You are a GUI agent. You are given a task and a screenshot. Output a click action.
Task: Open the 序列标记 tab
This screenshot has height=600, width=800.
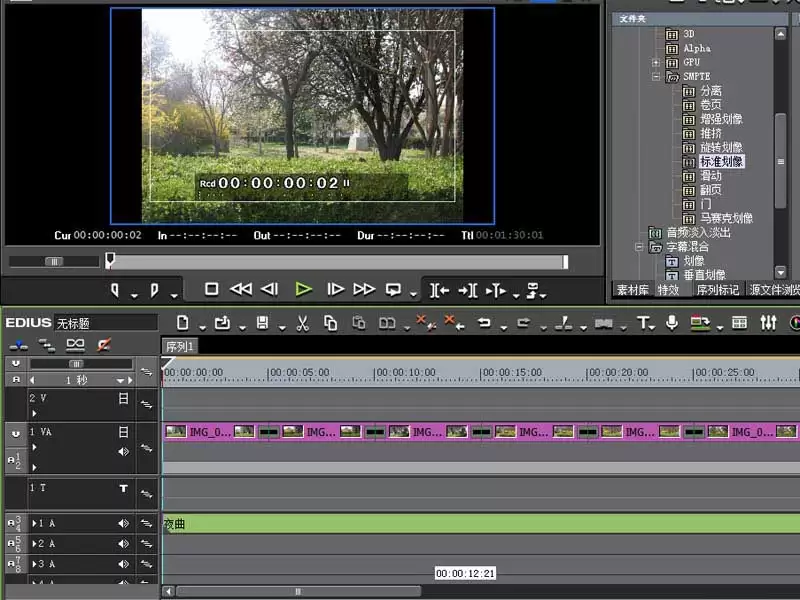717,290
